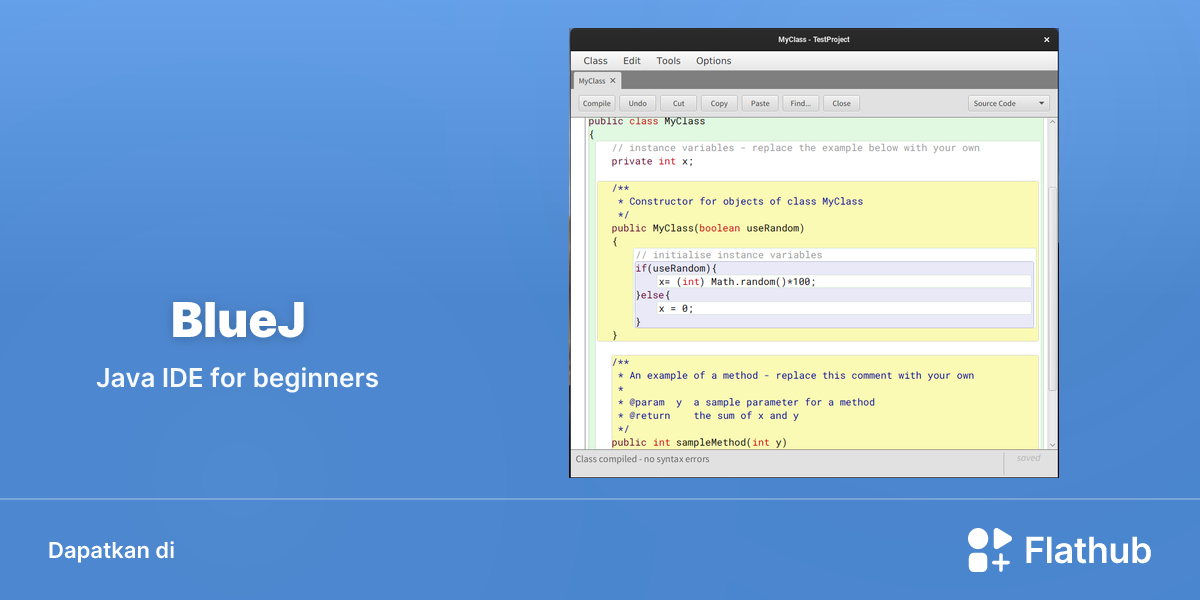Click the 'public class MyClass' line
1200x600 pixels.
pos(646,121)
